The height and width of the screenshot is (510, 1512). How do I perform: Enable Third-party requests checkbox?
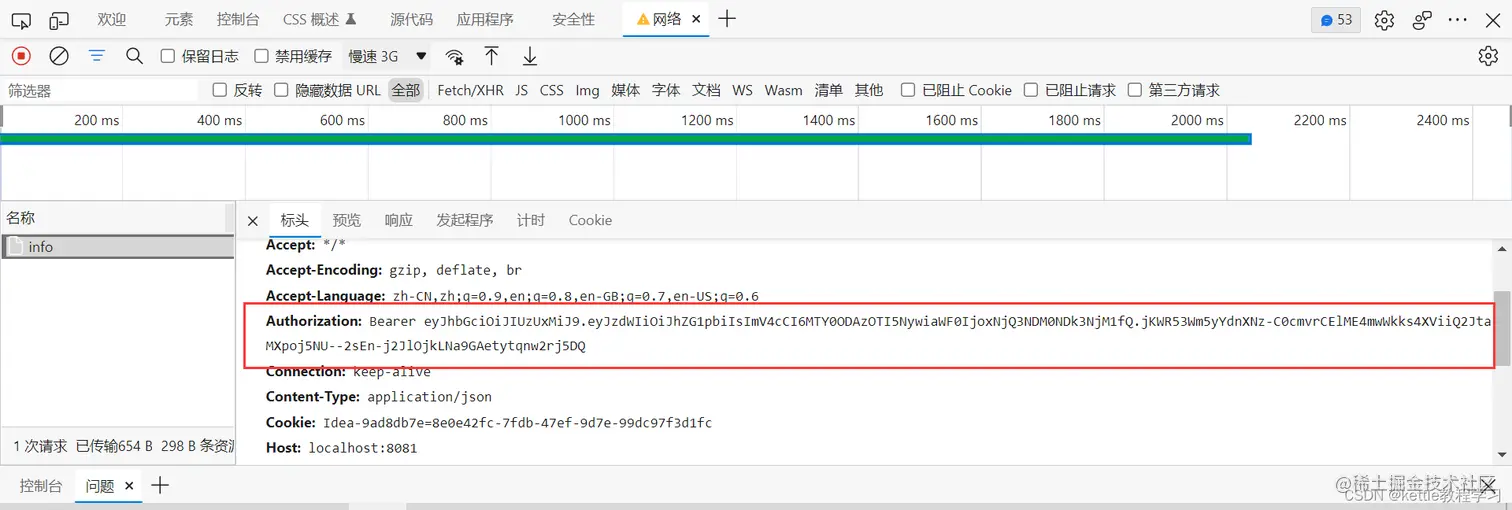click(x=1135, y=90)
